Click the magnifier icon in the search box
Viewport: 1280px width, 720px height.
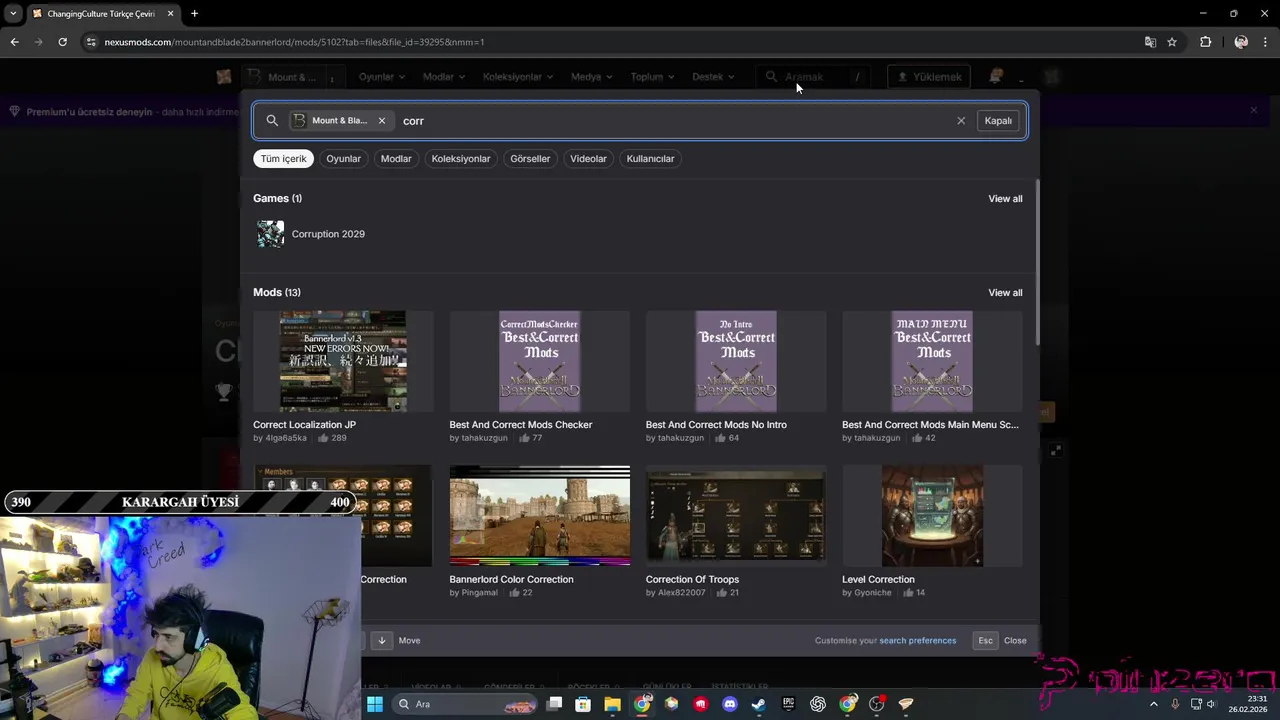(272, 121)
